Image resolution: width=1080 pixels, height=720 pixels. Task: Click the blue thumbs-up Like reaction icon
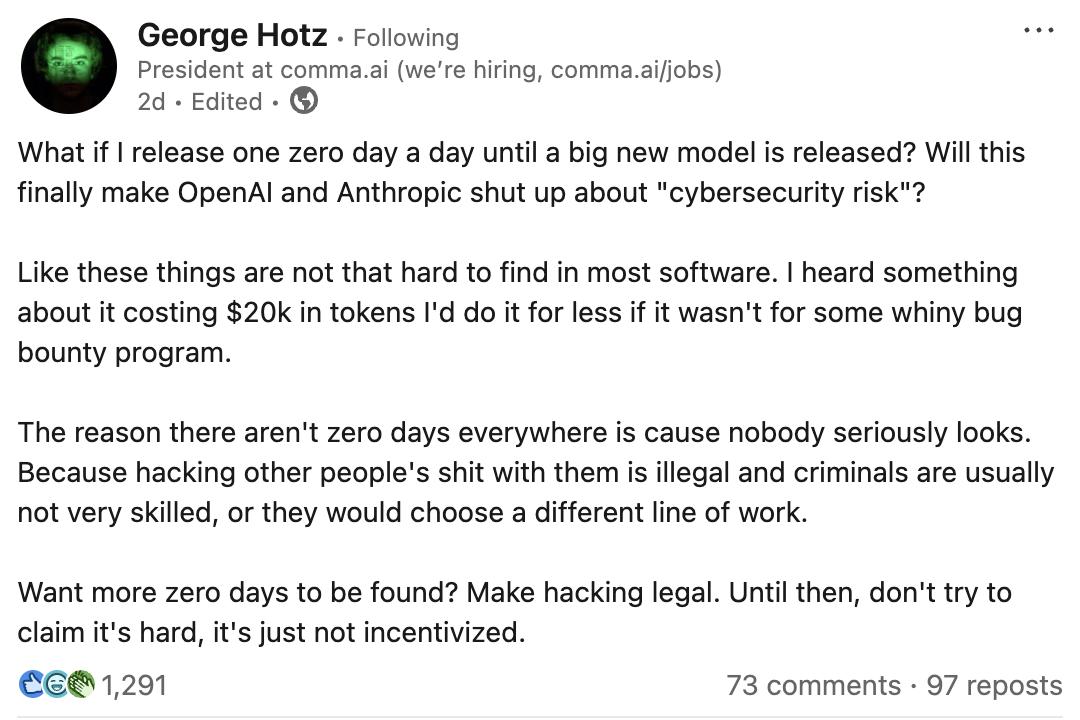31,684
